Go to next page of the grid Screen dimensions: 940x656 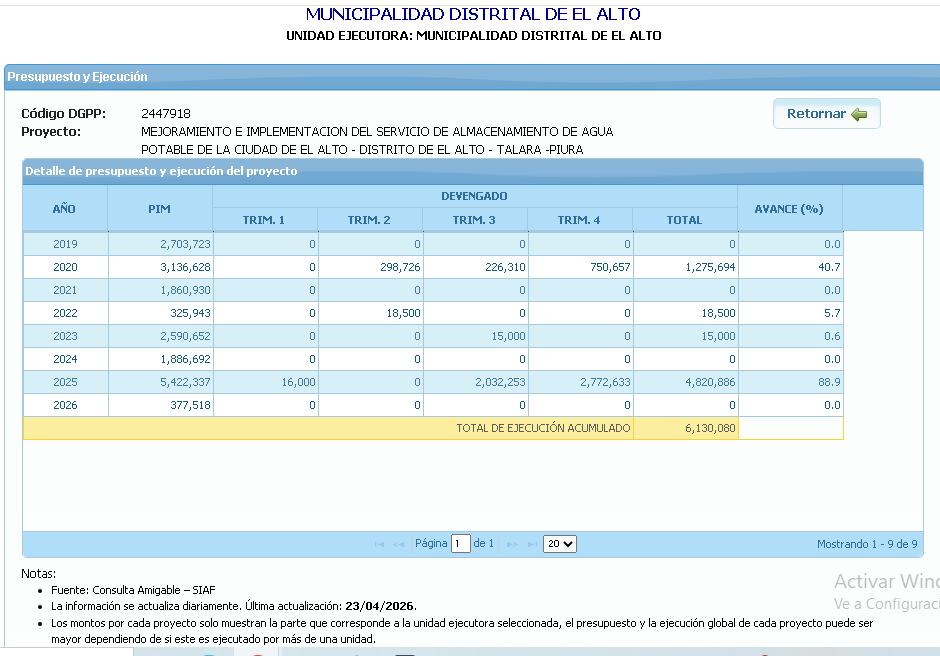point(513,544)
